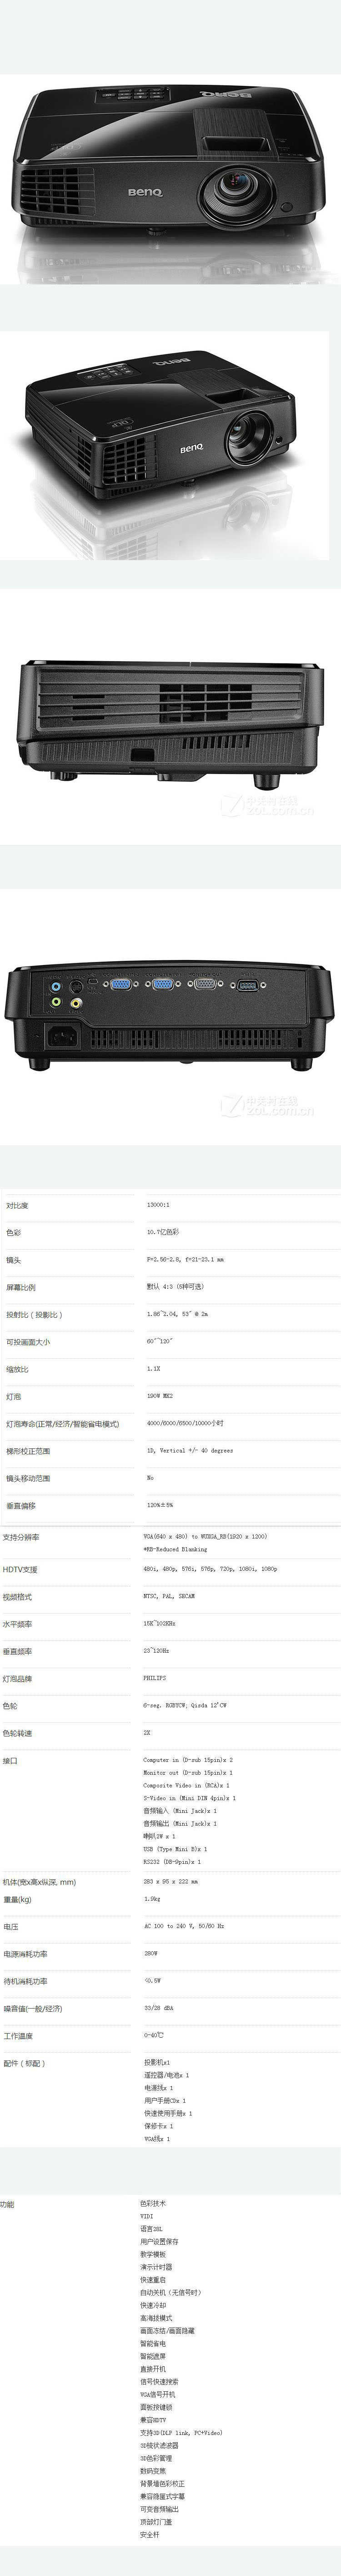
Task: Select the 电压 row label
Action: 10,1927
